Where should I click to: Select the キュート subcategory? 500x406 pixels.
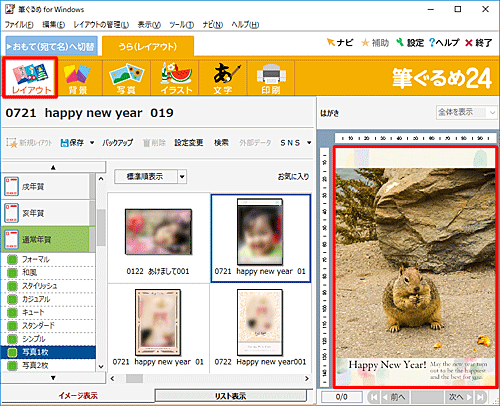48,312
